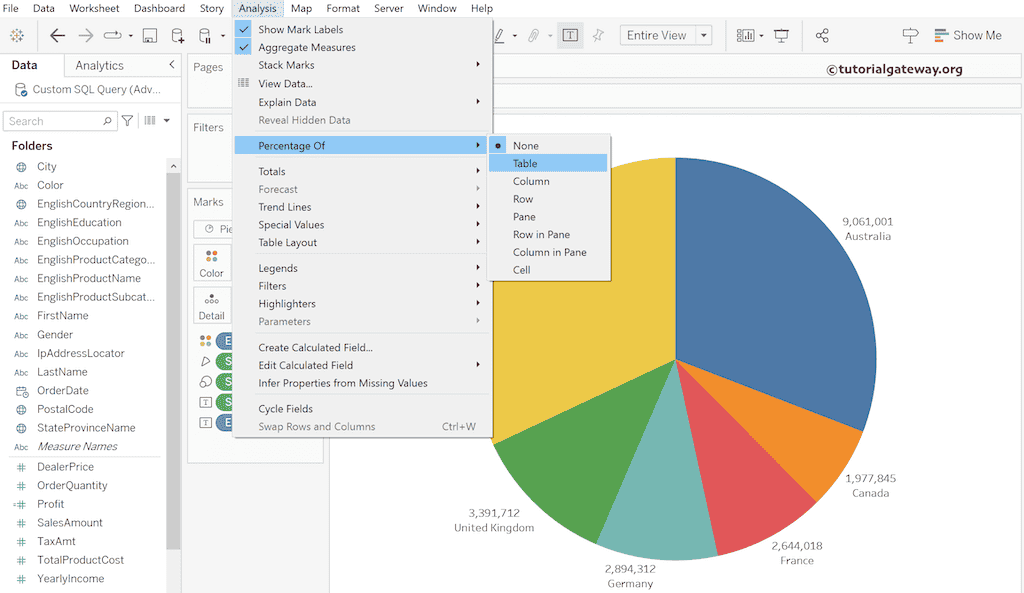Click the Share workbook icon
1024x593 pixels.
(823, 35)
